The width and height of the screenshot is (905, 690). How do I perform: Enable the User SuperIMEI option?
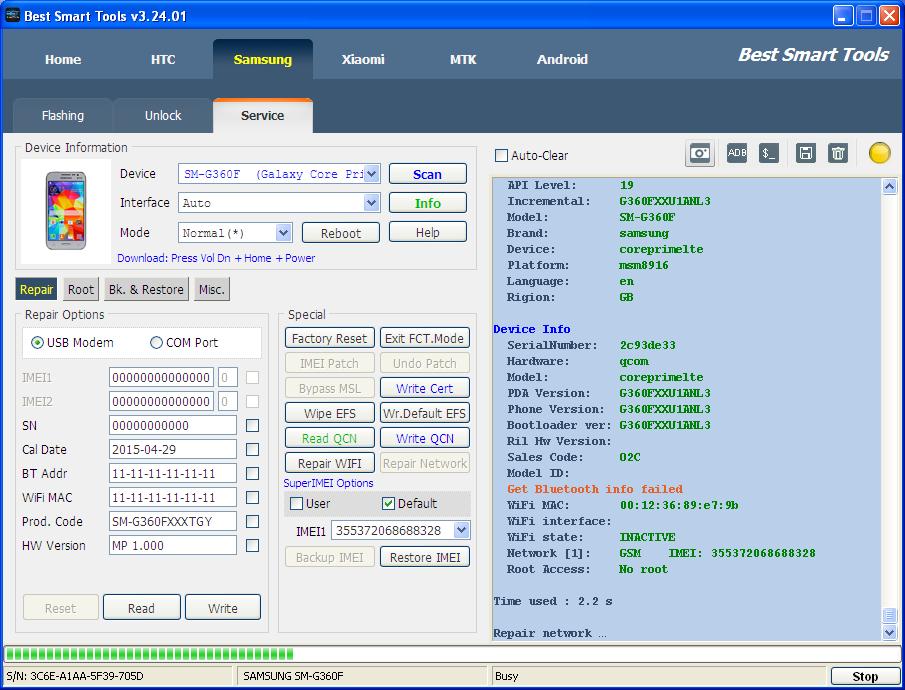[296, 503]
